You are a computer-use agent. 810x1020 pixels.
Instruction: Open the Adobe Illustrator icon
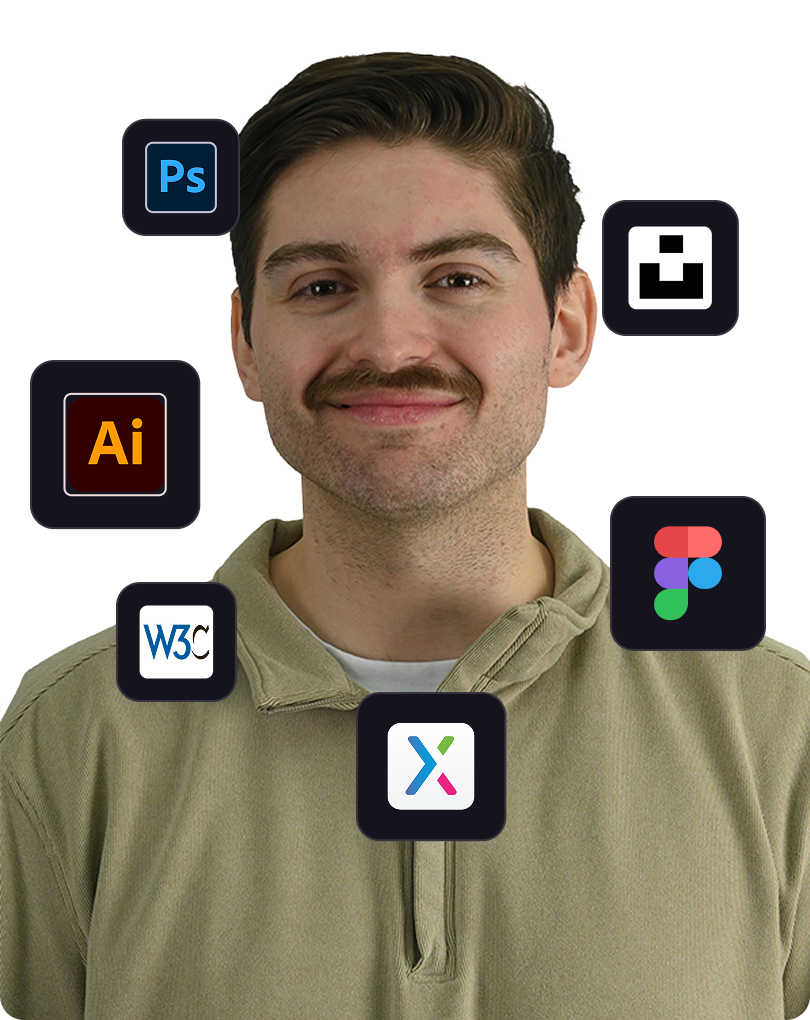[115, 444]
